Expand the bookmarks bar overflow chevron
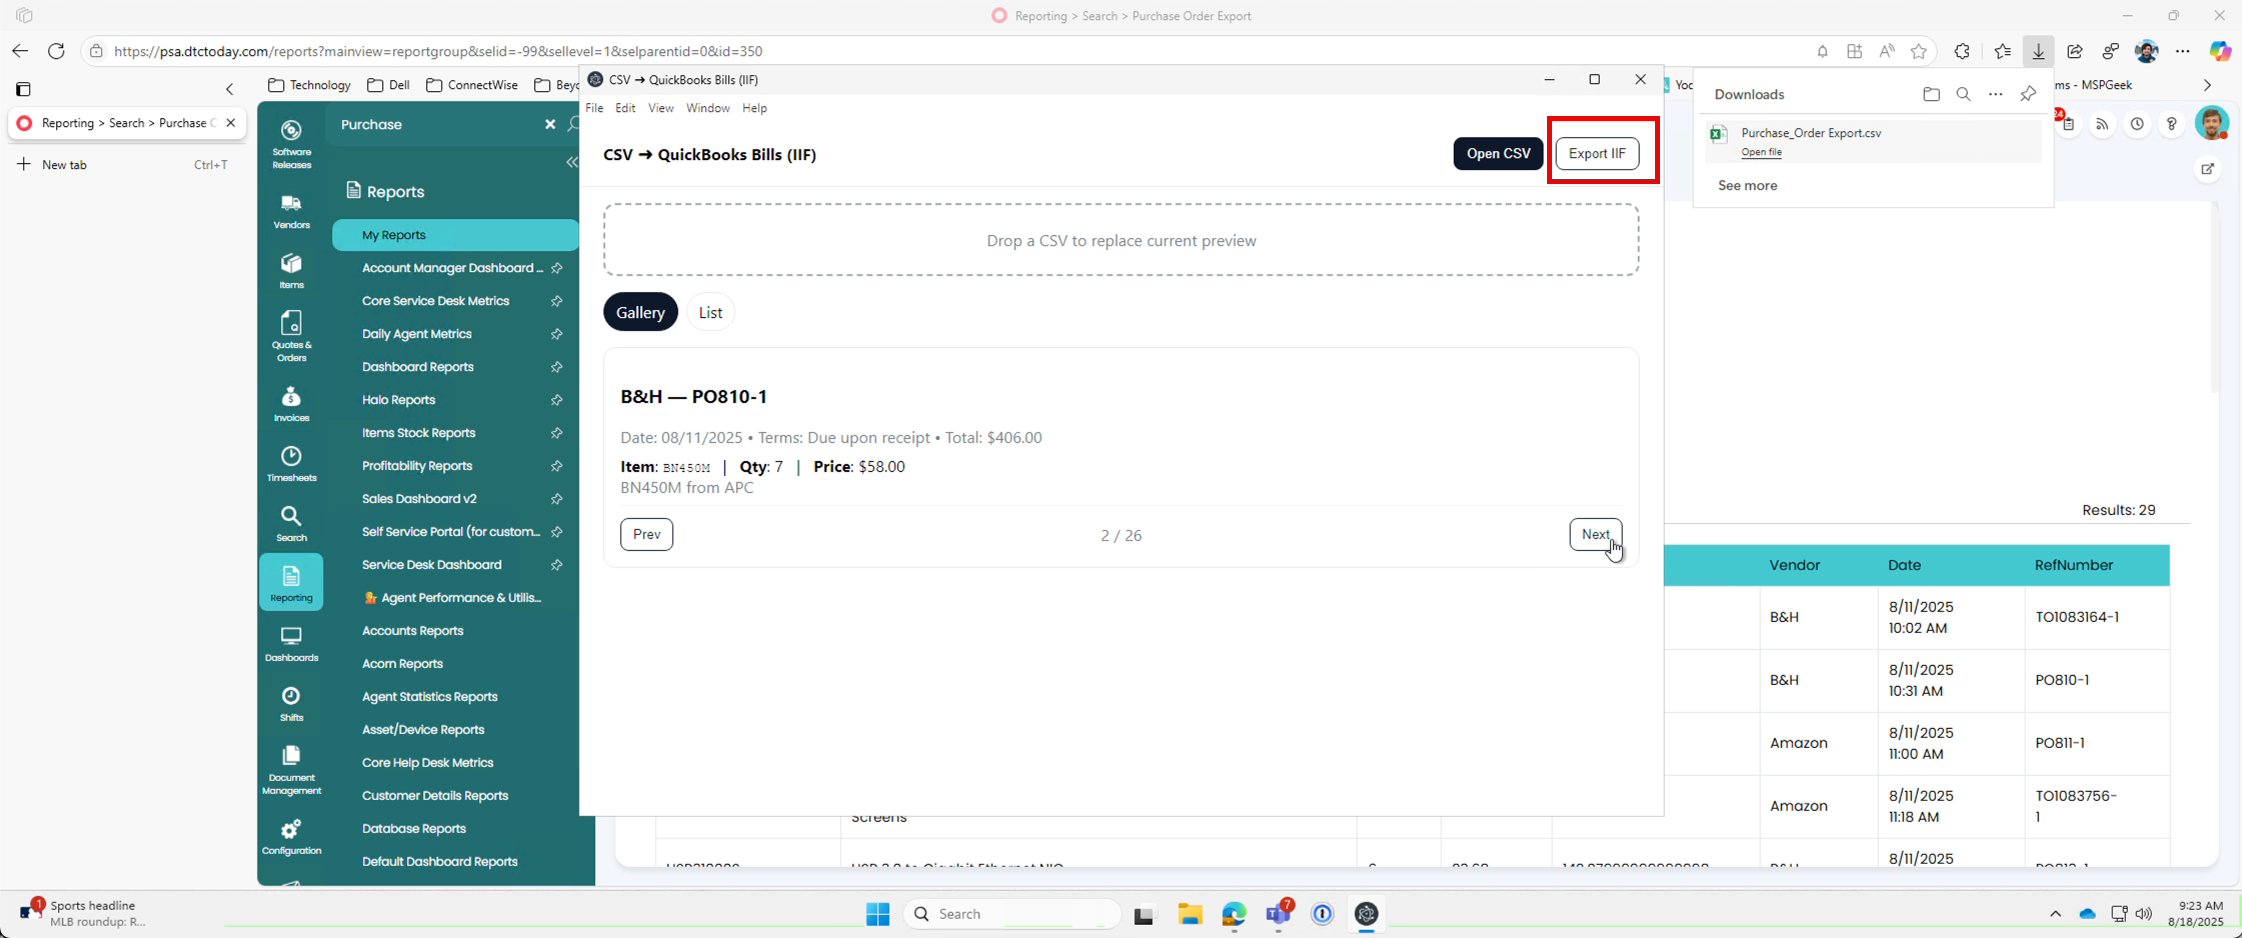 [2207, 85]
